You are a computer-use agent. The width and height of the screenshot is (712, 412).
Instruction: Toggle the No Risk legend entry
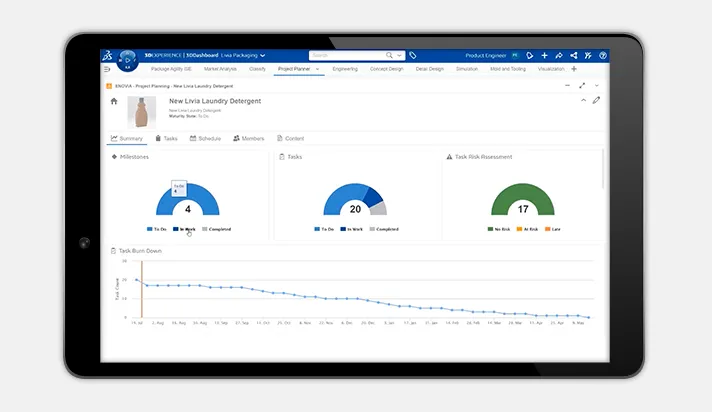(x=499, y=229)
